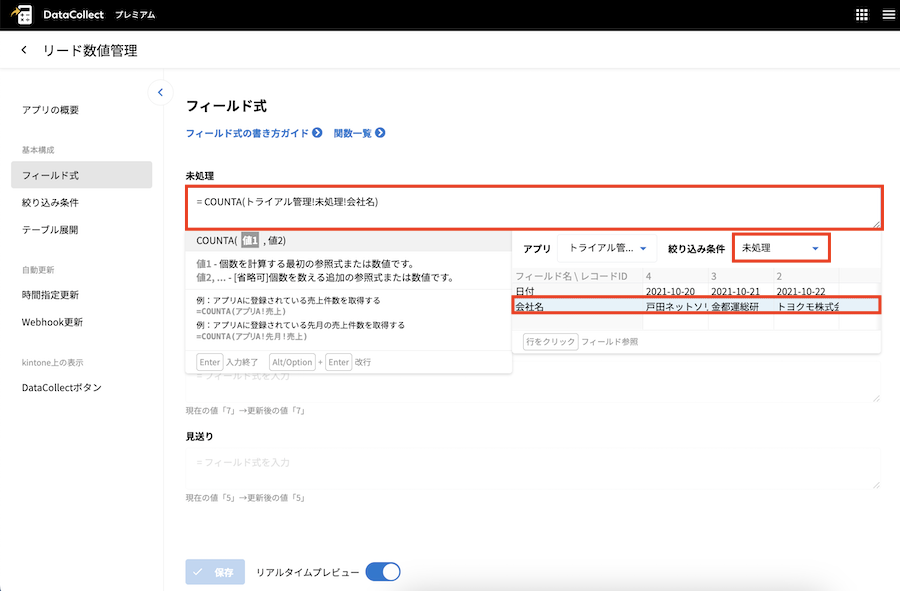Collapse the sidebar with the blue arrow circle
Viewport: 900px width, 591px height.
[x=160, y=92]
